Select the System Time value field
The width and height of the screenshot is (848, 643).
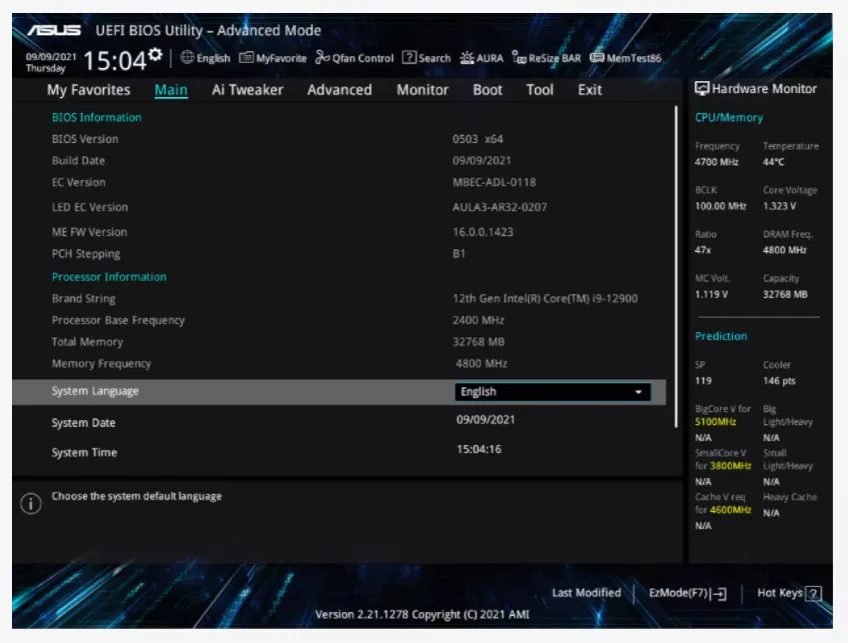tap(479, 450)
